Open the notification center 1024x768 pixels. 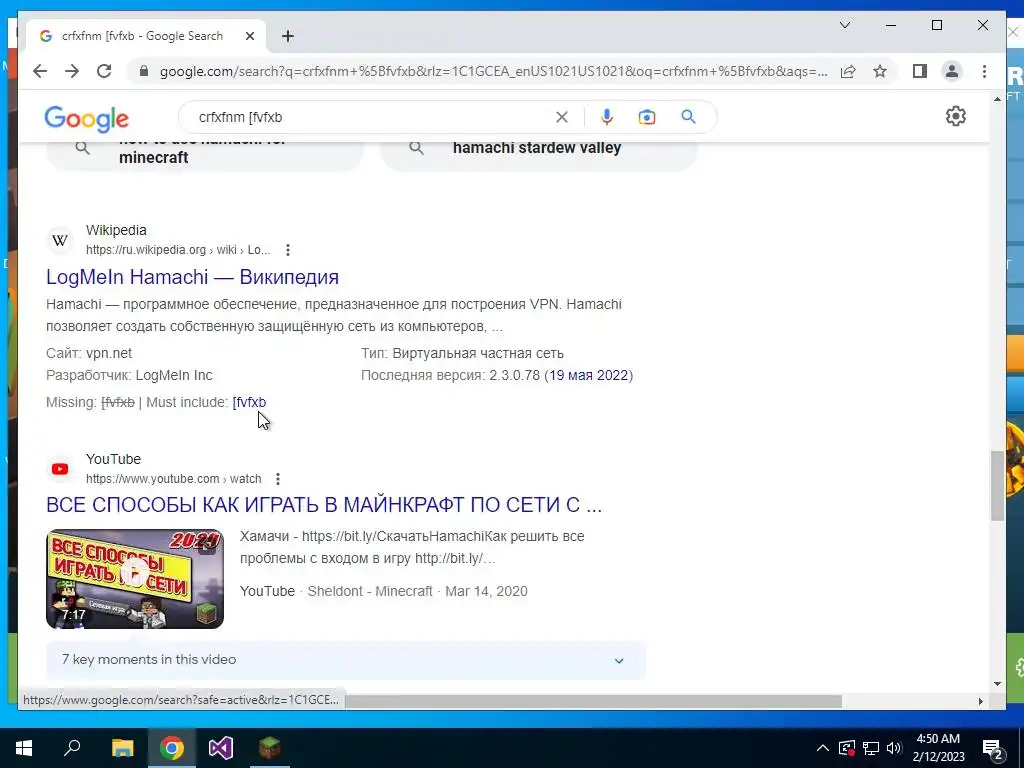click(x=993, y=748)
